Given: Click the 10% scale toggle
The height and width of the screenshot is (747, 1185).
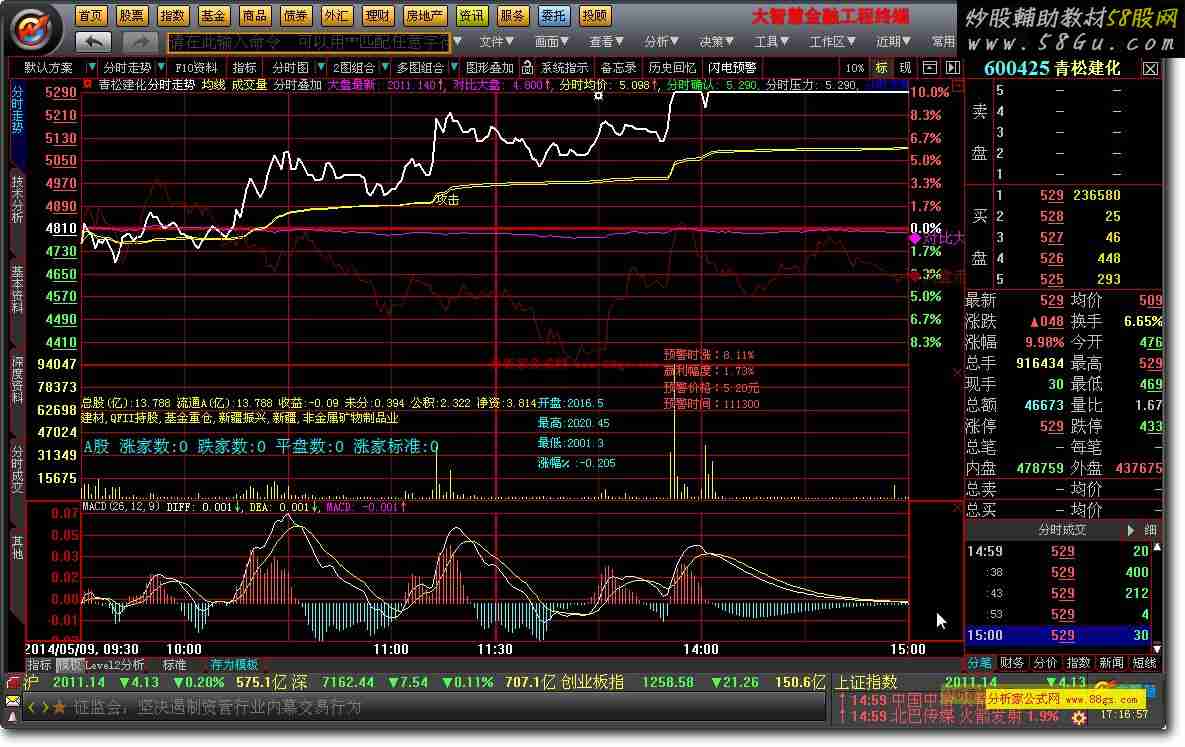Looking at the screenshot, I should click(x=855, y=68).
